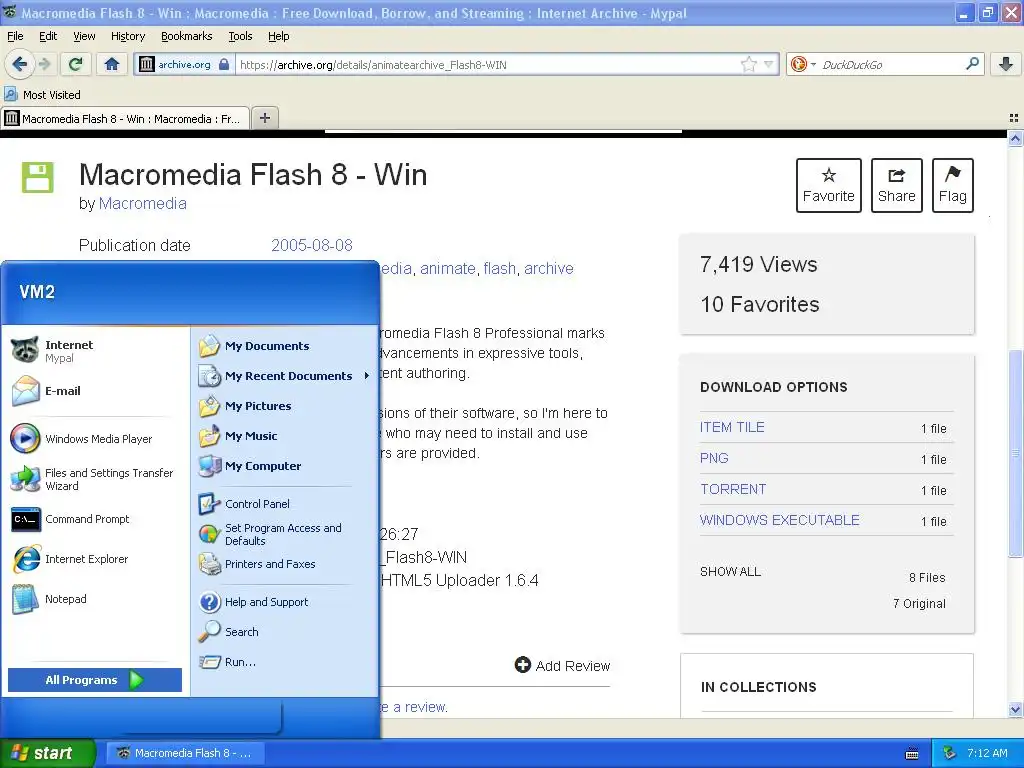Click the archive.org site identity icon

147,64
